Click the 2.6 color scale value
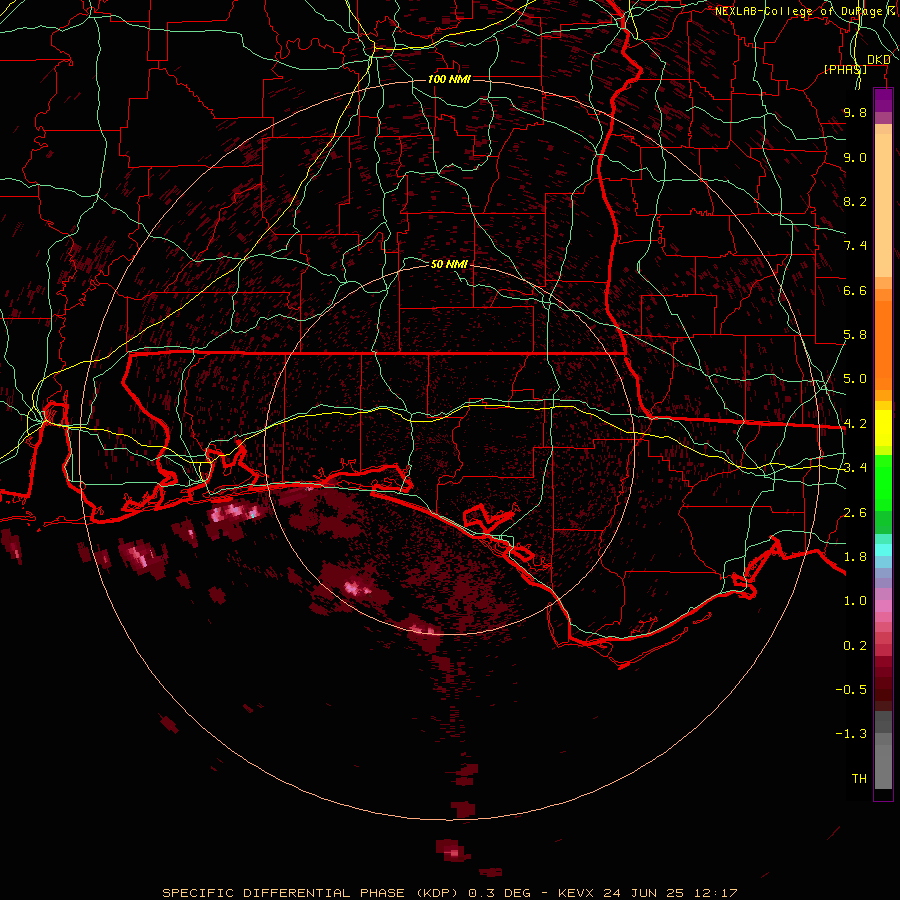Image resolution: width=900 pixels, height=900 pixels. click(x=855, y=513)
